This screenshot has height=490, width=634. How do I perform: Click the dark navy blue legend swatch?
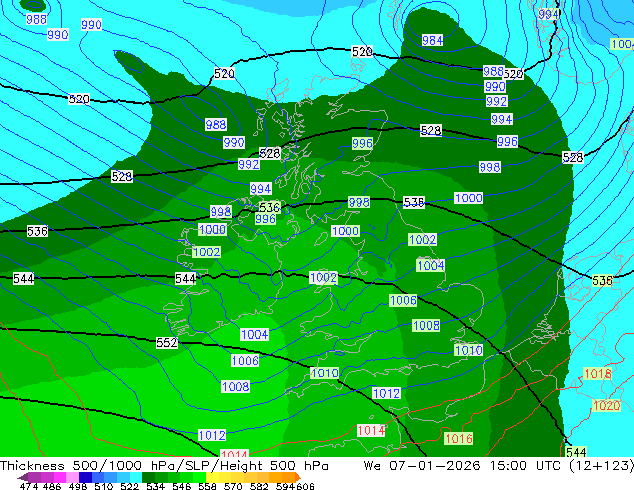[x=85, y=477]
